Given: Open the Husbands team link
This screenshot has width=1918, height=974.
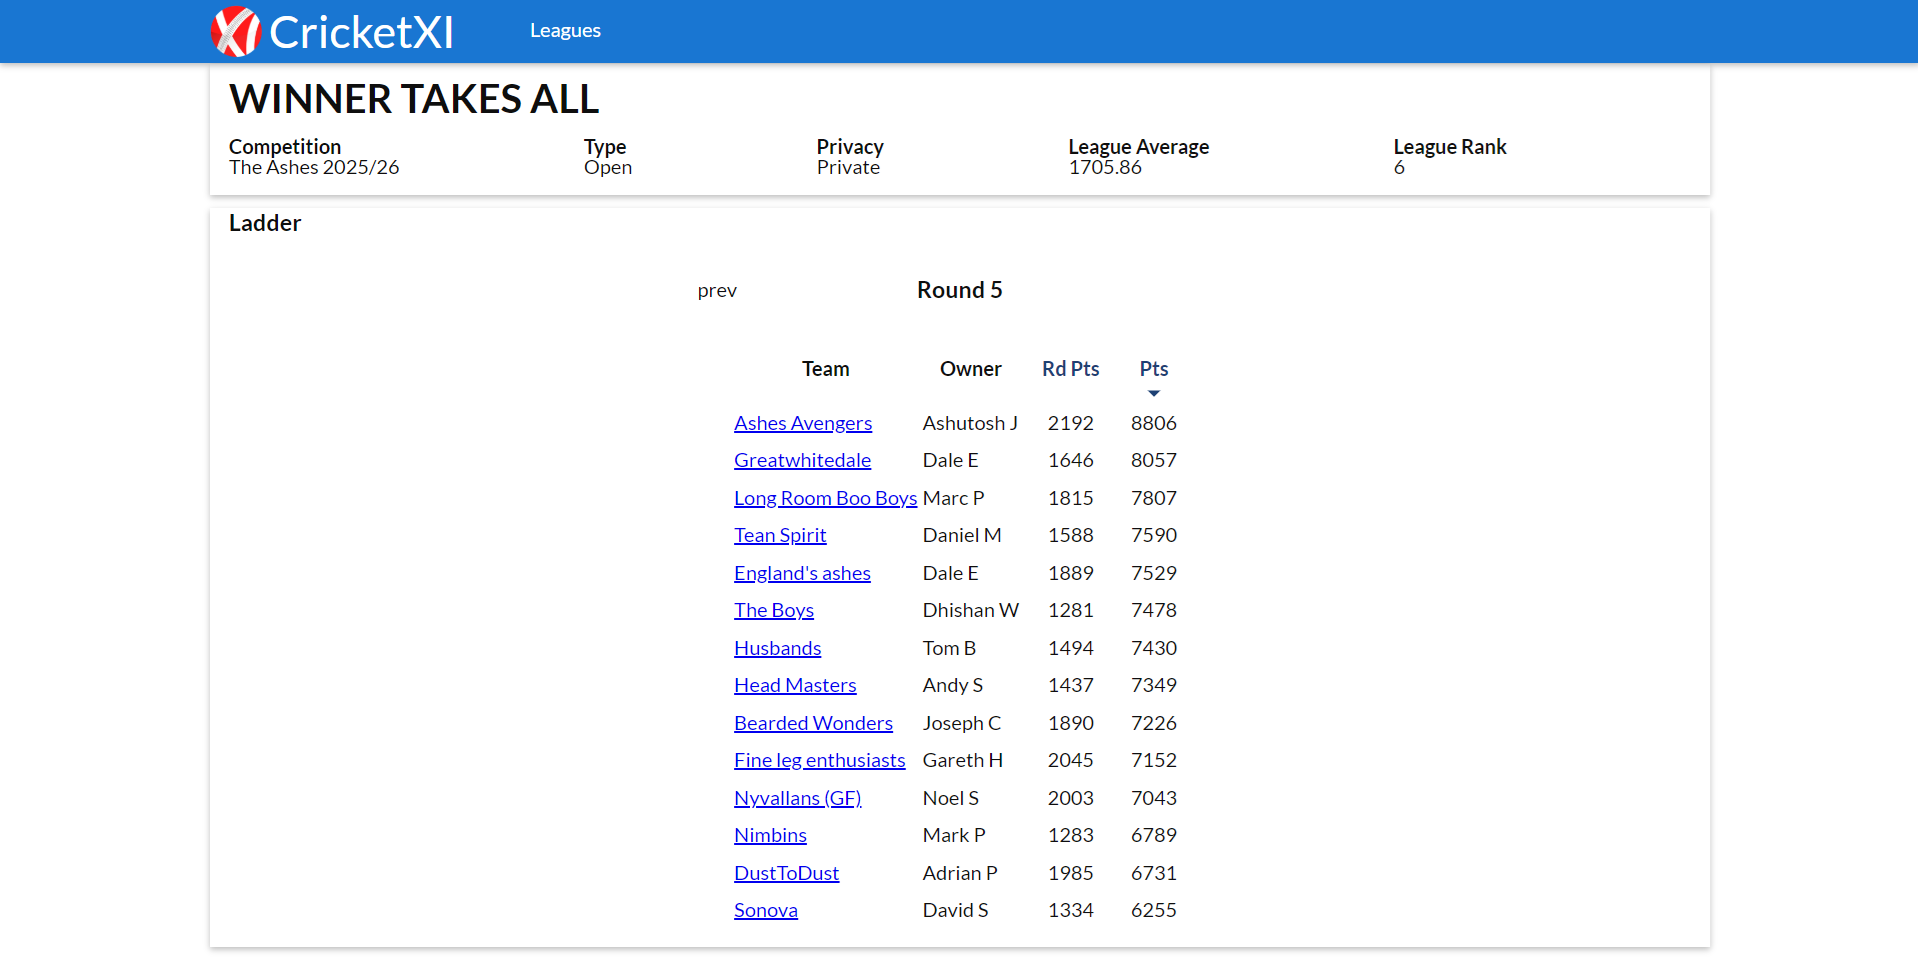Looking at the screenshot, I should click(x=777, y=648).
